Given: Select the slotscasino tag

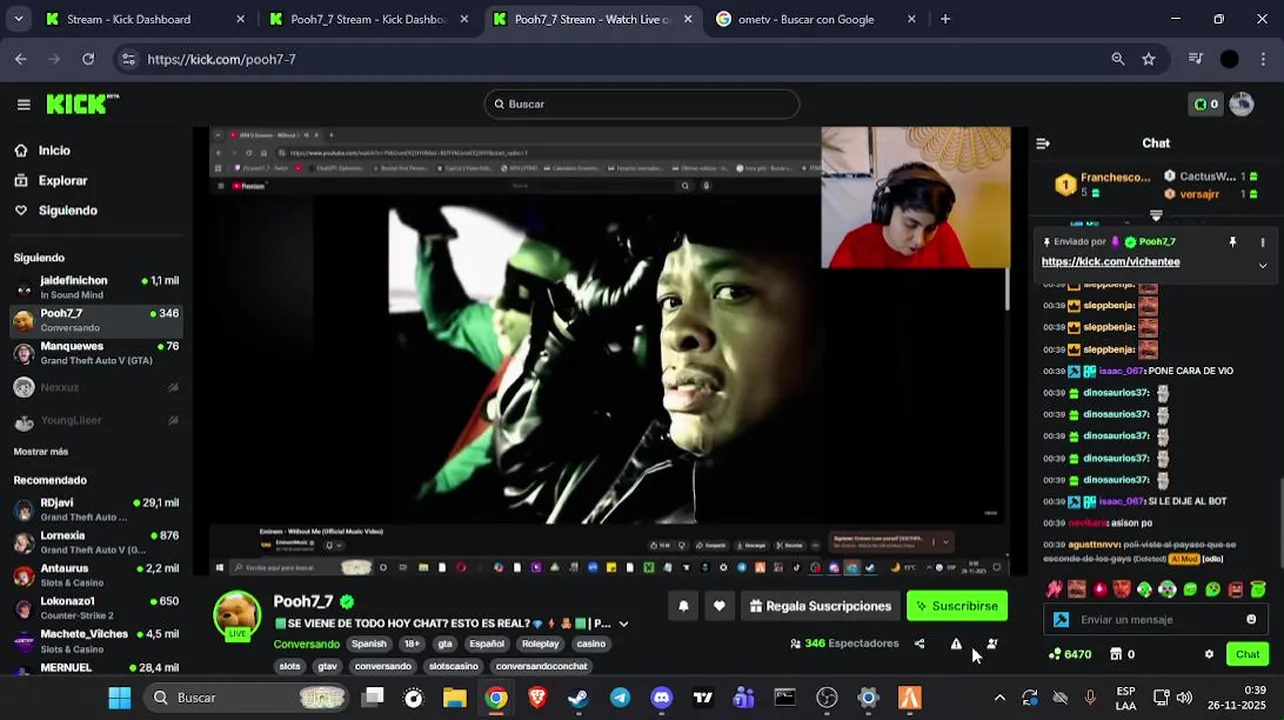Looking at the screenshot, I should click(454, 666).
